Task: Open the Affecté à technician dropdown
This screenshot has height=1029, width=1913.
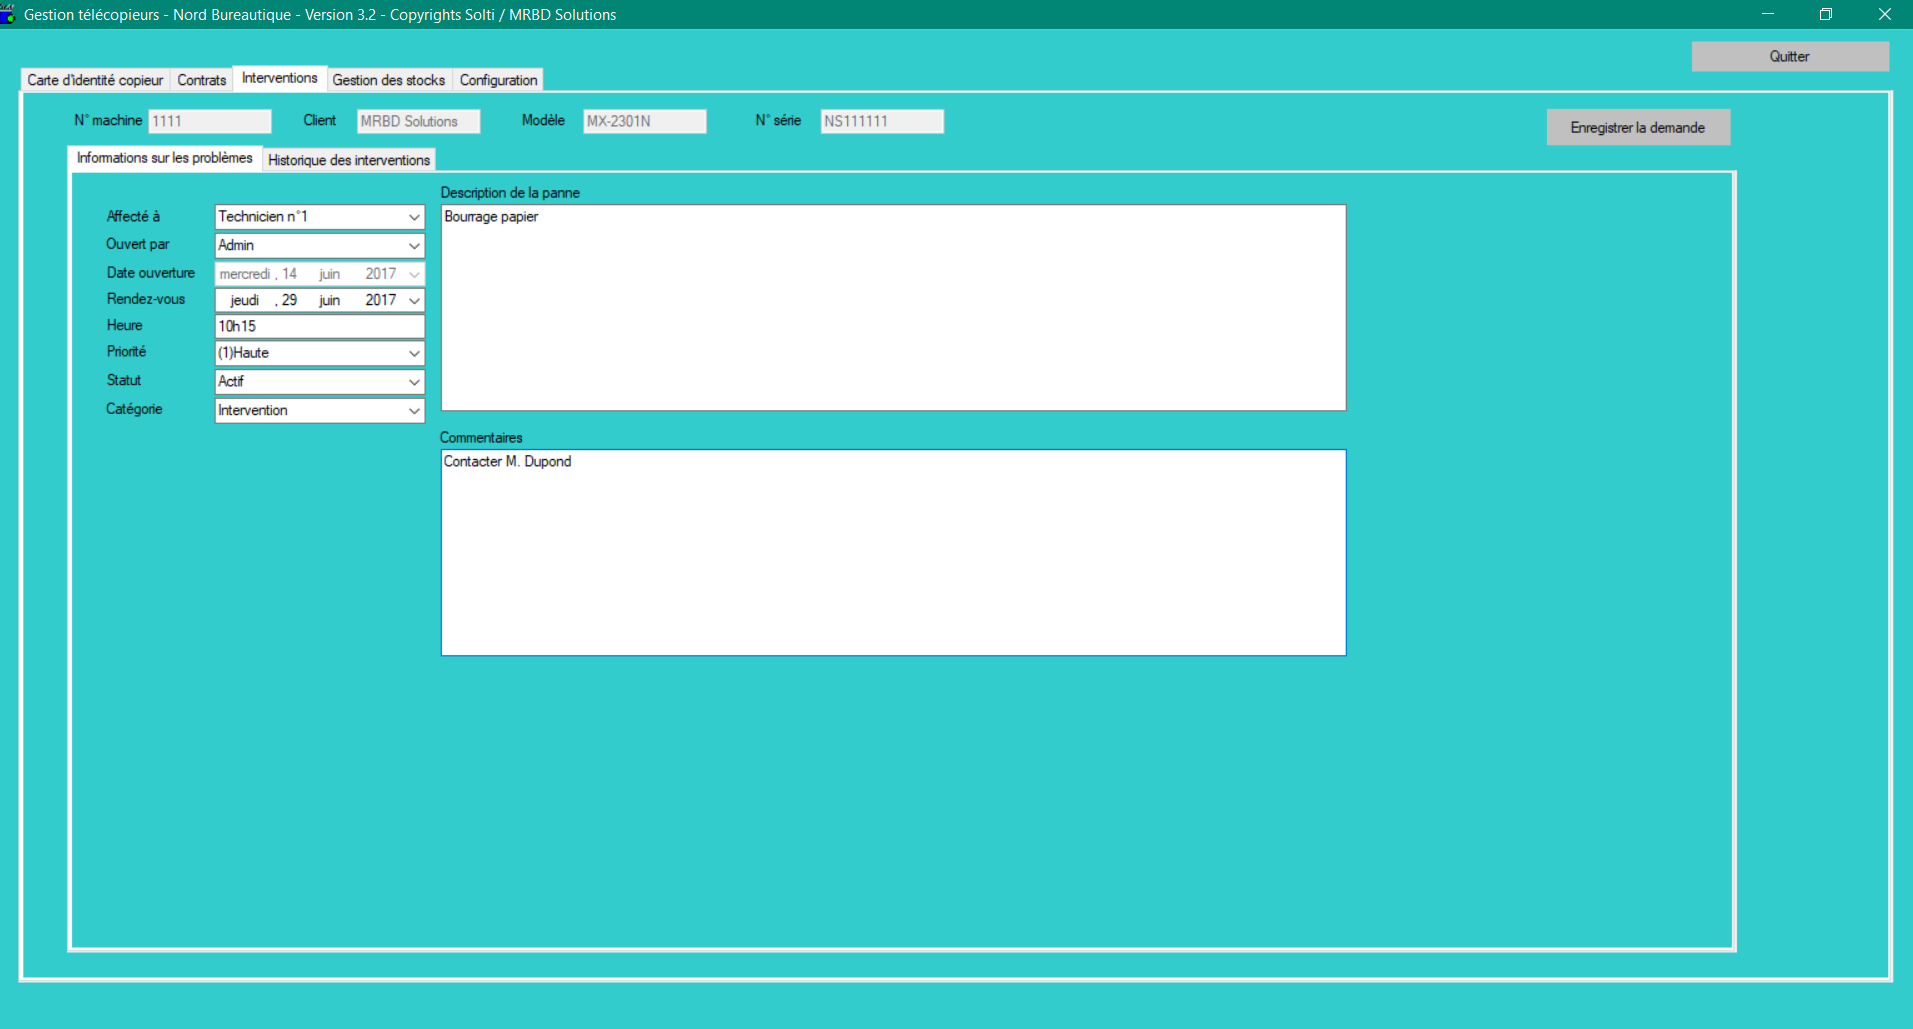Action: pyautogui.click(x=413, y=217)
